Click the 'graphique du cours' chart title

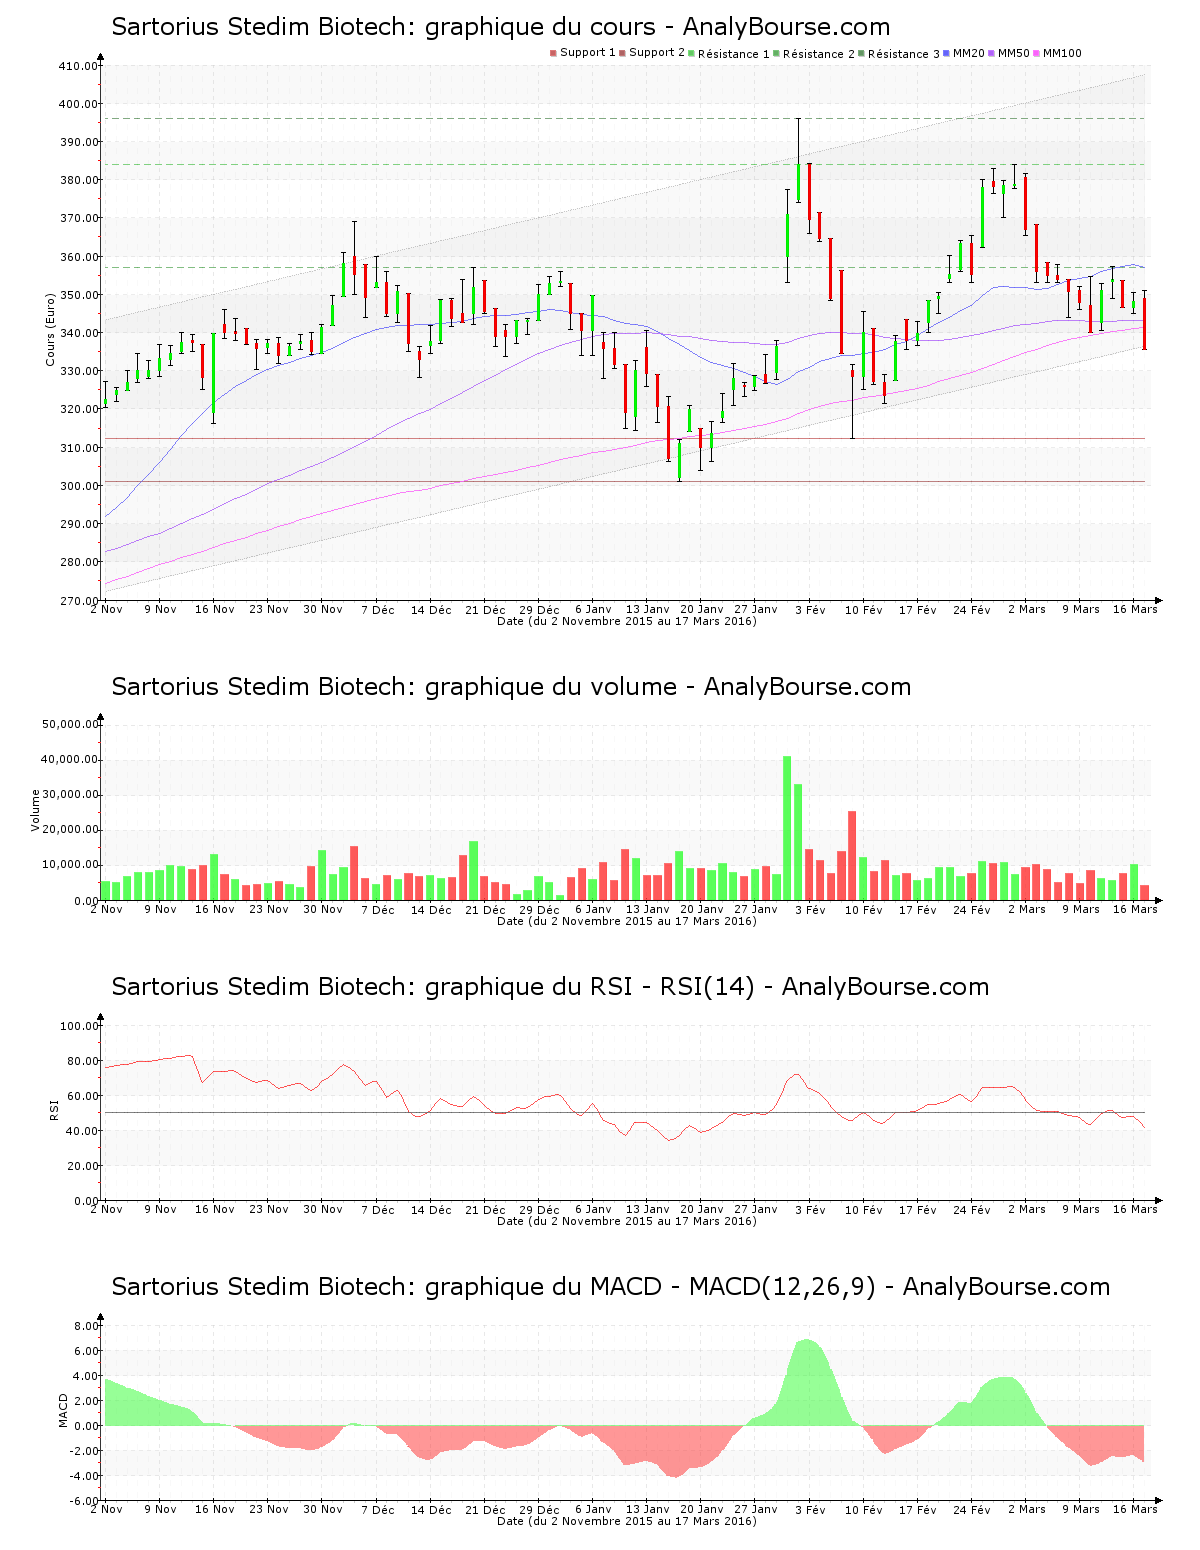click(500, 27)
